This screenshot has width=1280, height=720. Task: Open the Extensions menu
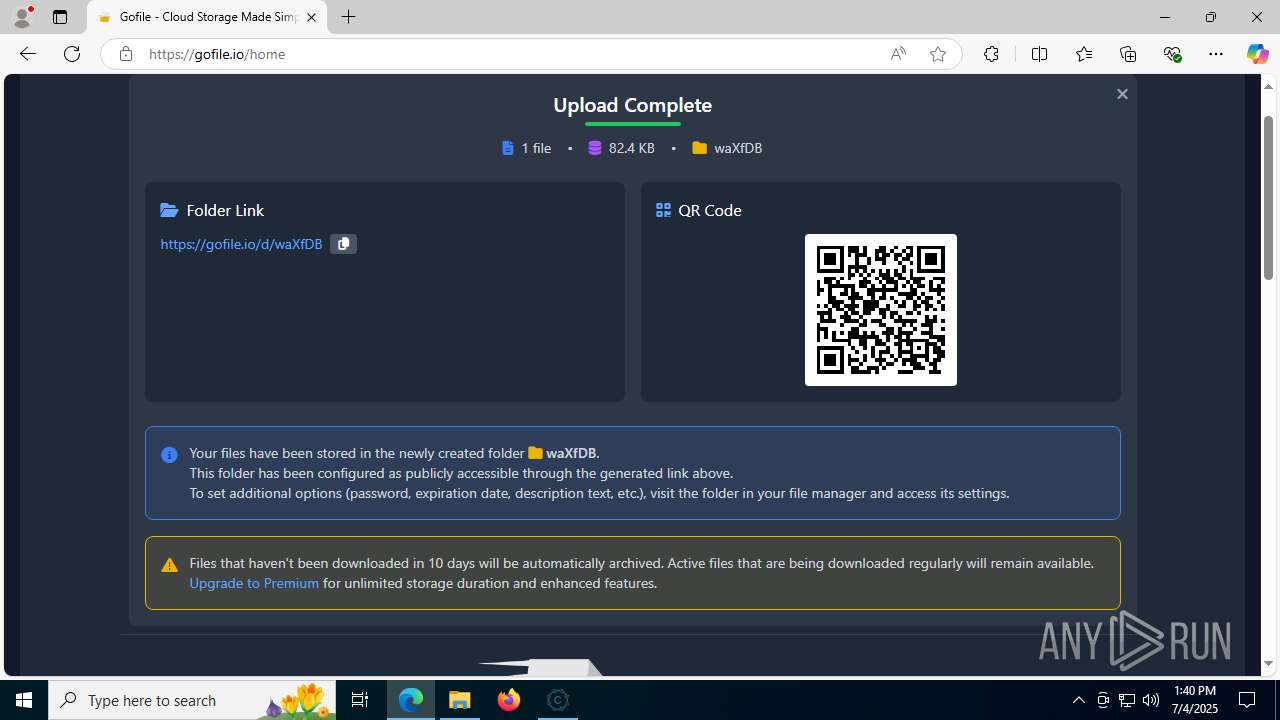click(991, 54)
